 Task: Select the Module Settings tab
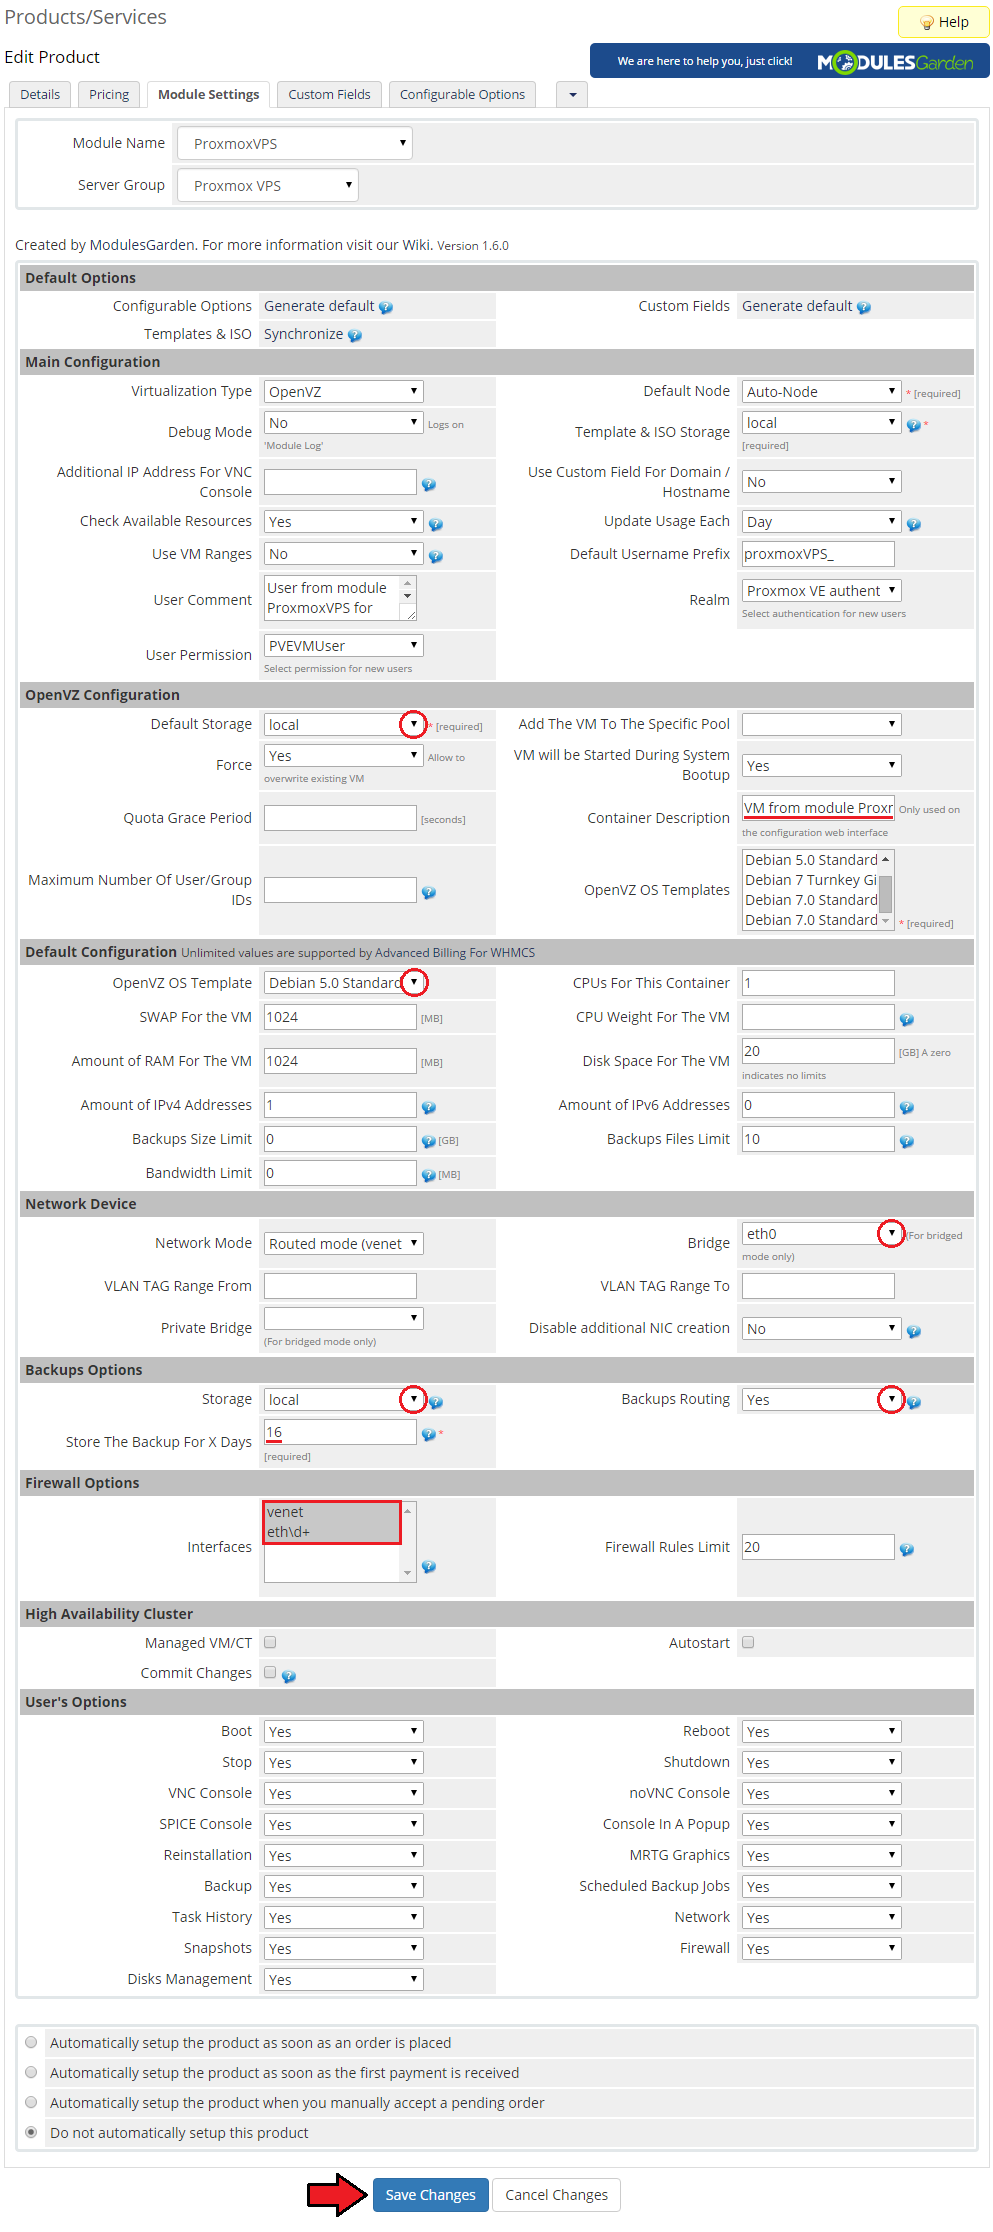pyautogui.click(x=209, y=94)
